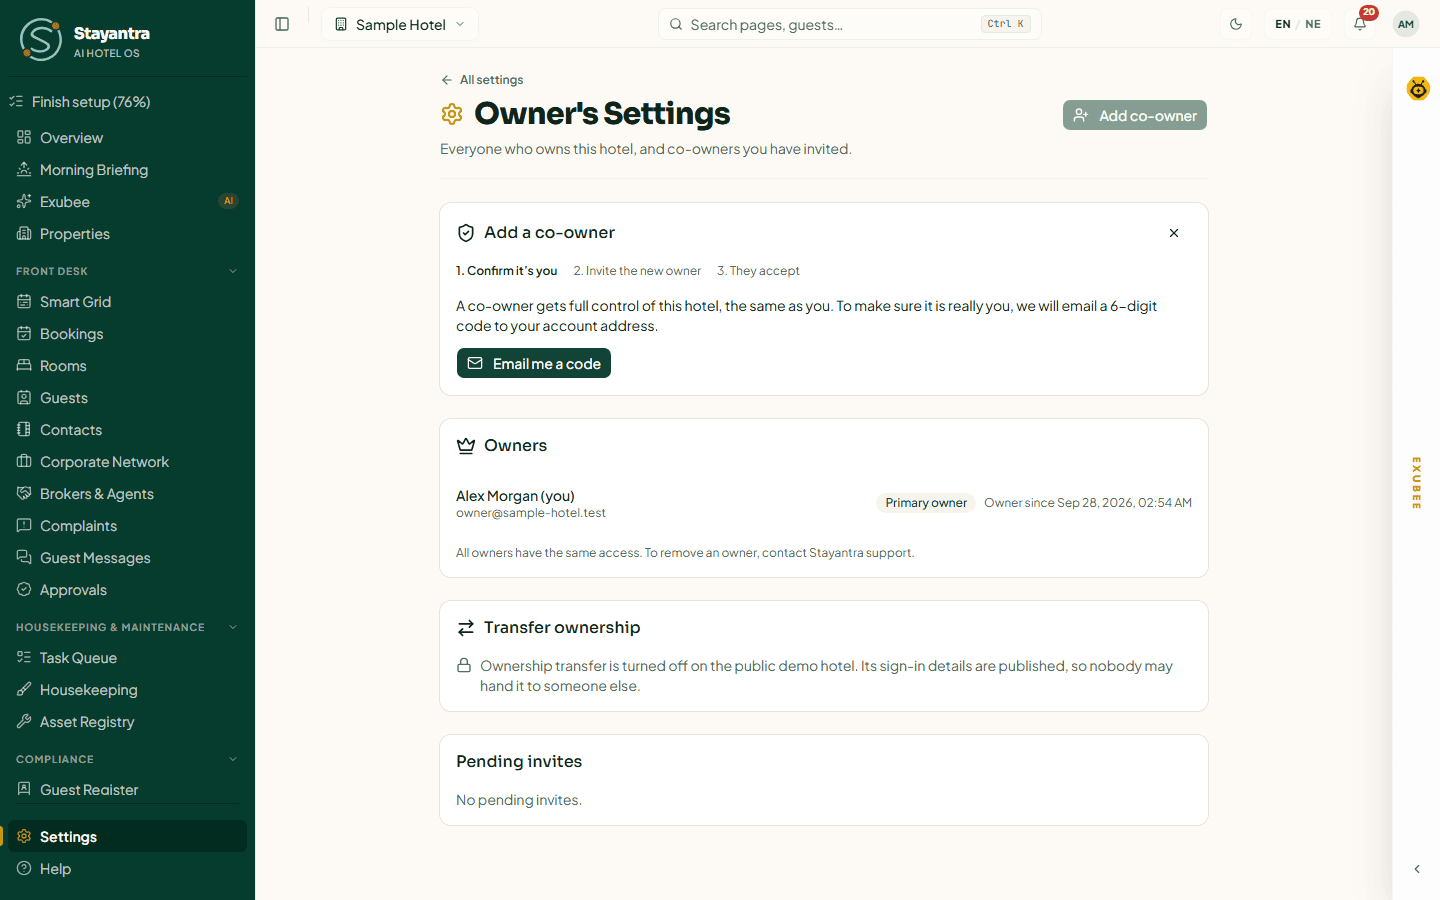
Task: Switch to dark mode moon icon
Action: click(x=1236, y=24)
